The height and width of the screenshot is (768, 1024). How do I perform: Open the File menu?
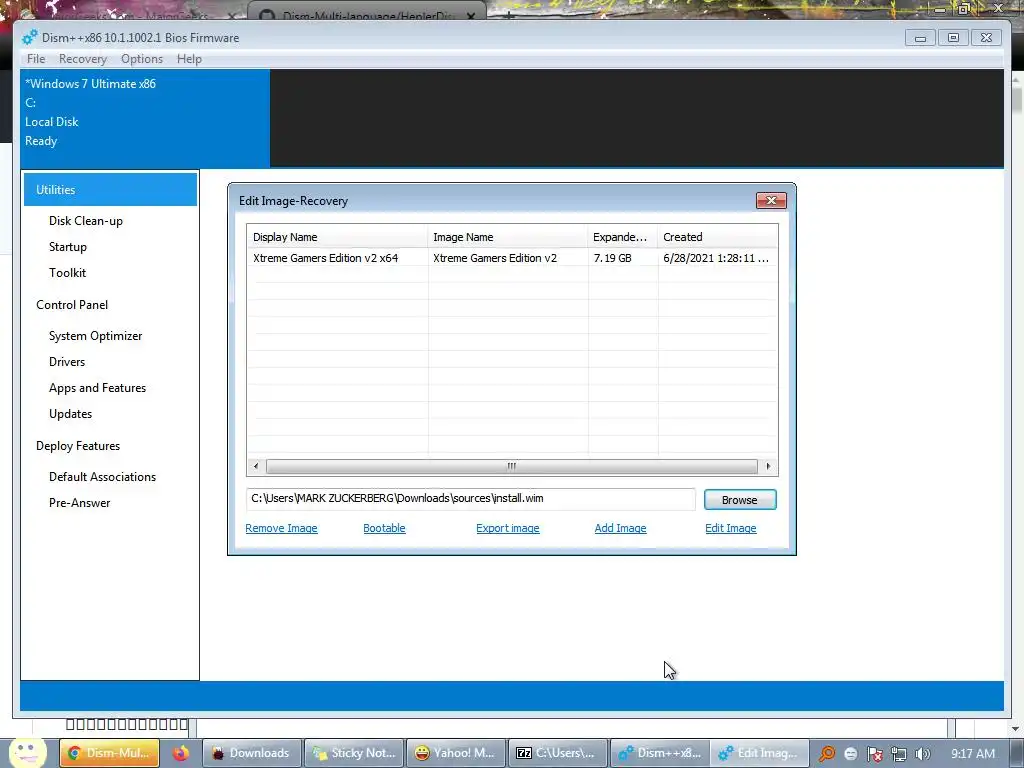click(36, 59)
